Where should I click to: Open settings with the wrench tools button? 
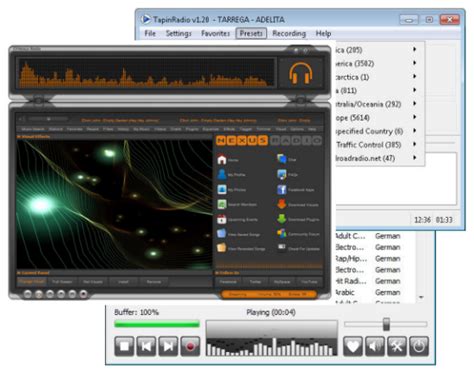pos(397,346)
